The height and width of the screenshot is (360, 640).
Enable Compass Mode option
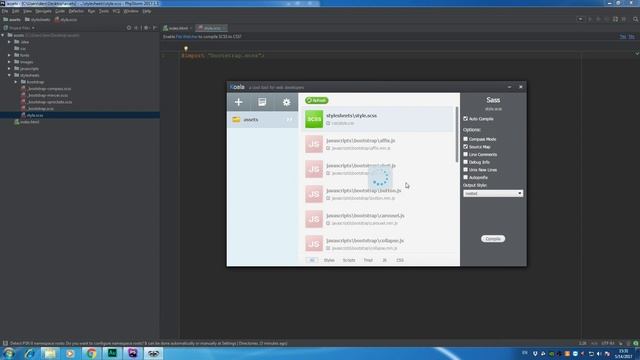tap(465, 139)
